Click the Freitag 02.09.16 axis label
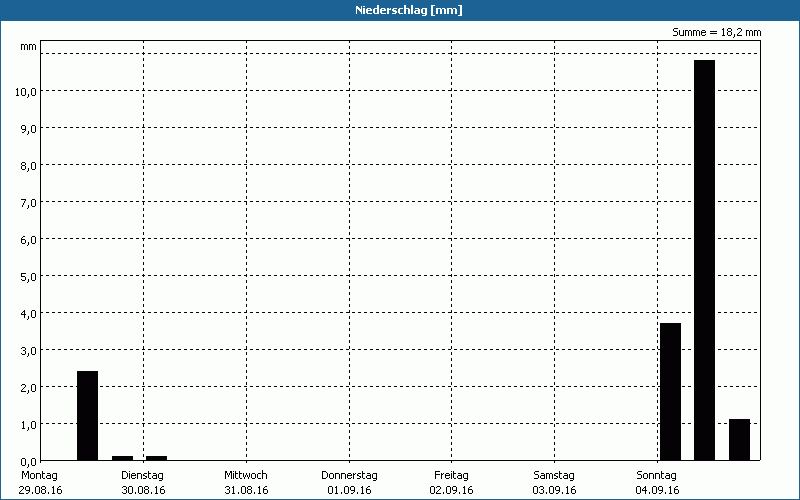The height and width of the screenshot is (500, 800). point(452,483)
